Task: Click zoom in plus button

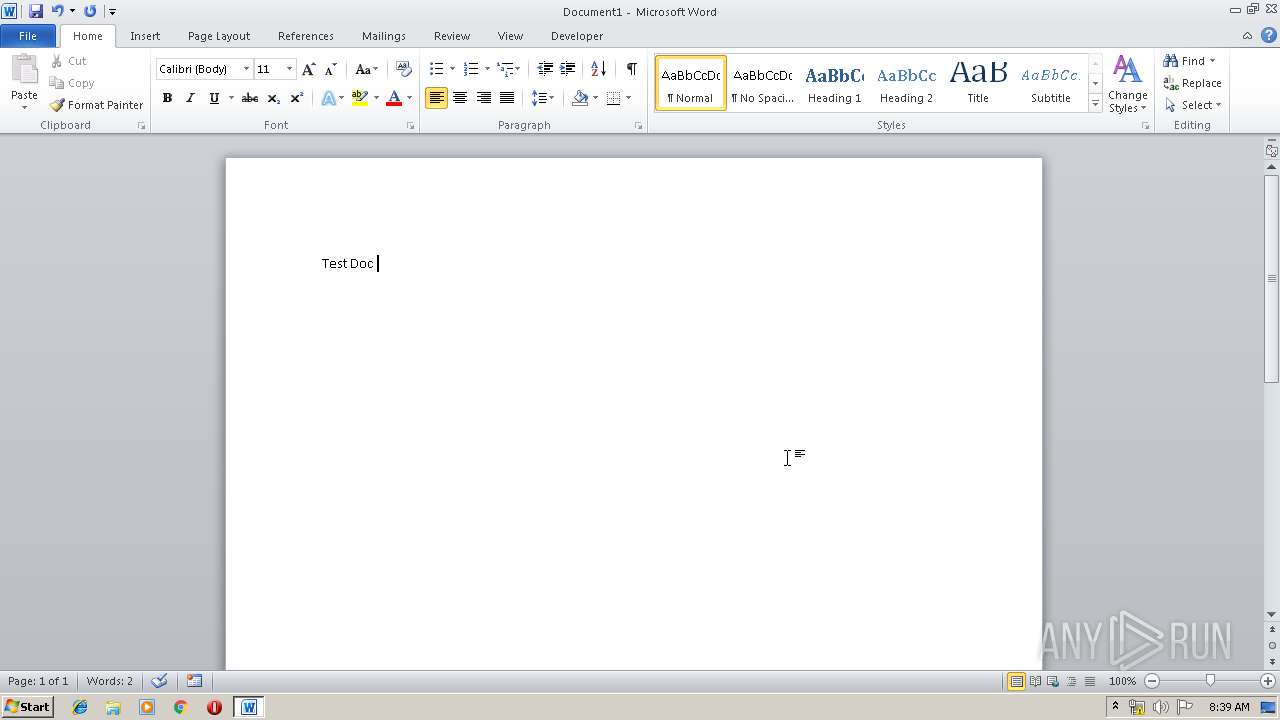Action: (1269, 681)
